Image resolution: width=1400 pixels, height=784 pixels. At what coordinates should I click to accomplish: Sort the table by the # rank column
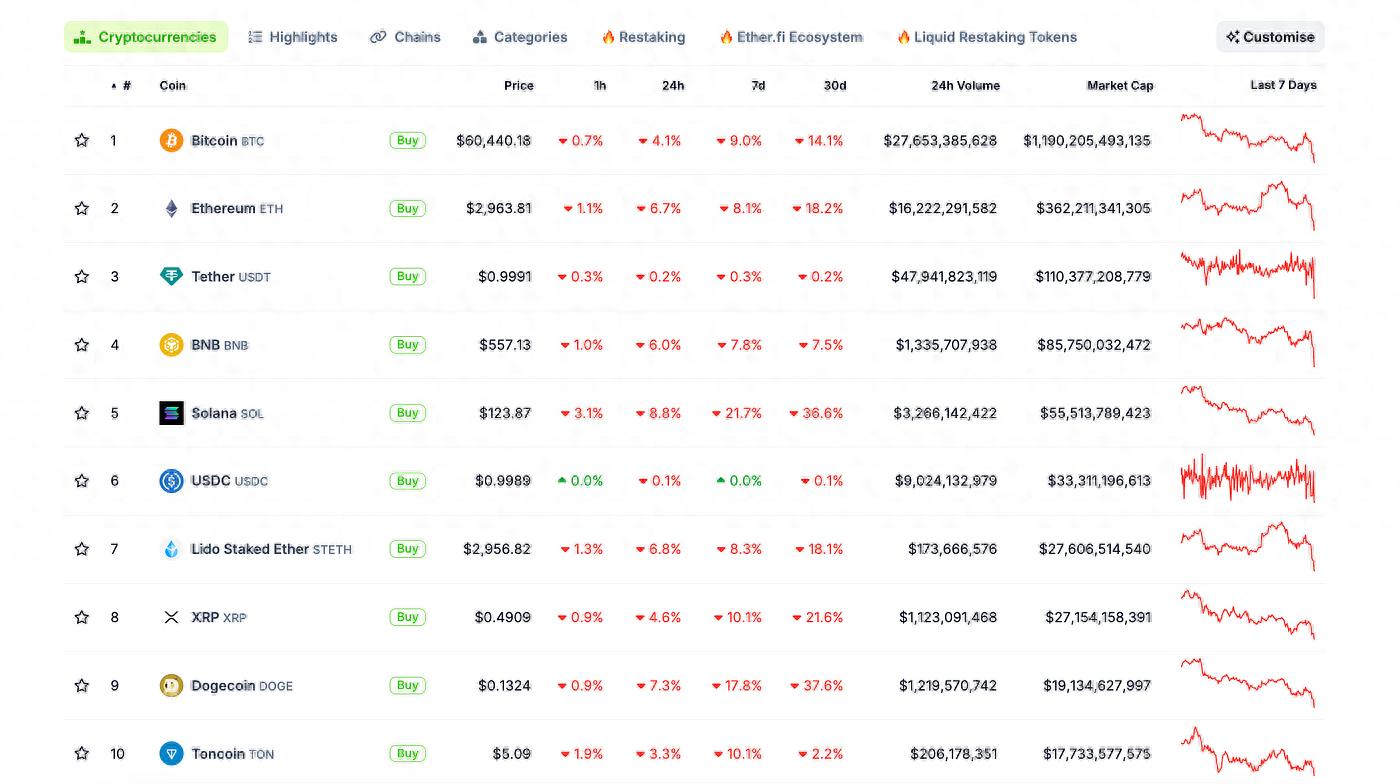(x=125, y=86)
